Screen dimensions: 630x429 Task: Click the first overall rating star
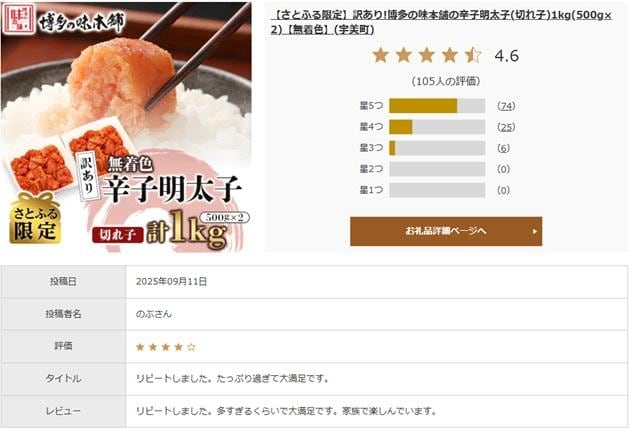[380, 55]
